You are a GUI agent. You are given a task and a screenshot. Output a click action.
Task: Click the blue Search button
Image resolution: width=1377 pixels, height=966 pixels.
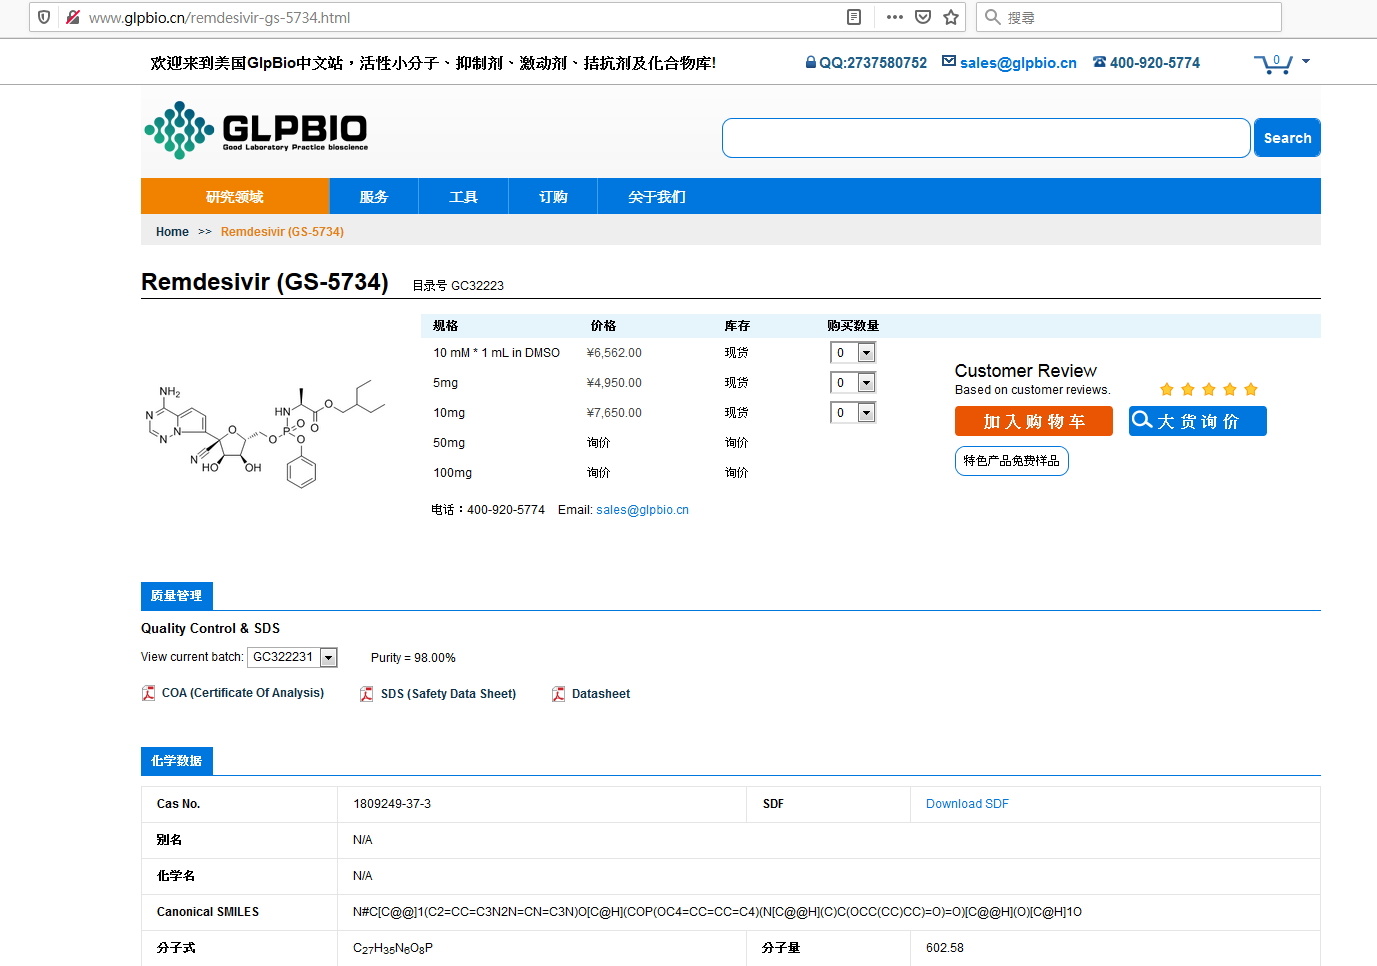(1287, 138)
